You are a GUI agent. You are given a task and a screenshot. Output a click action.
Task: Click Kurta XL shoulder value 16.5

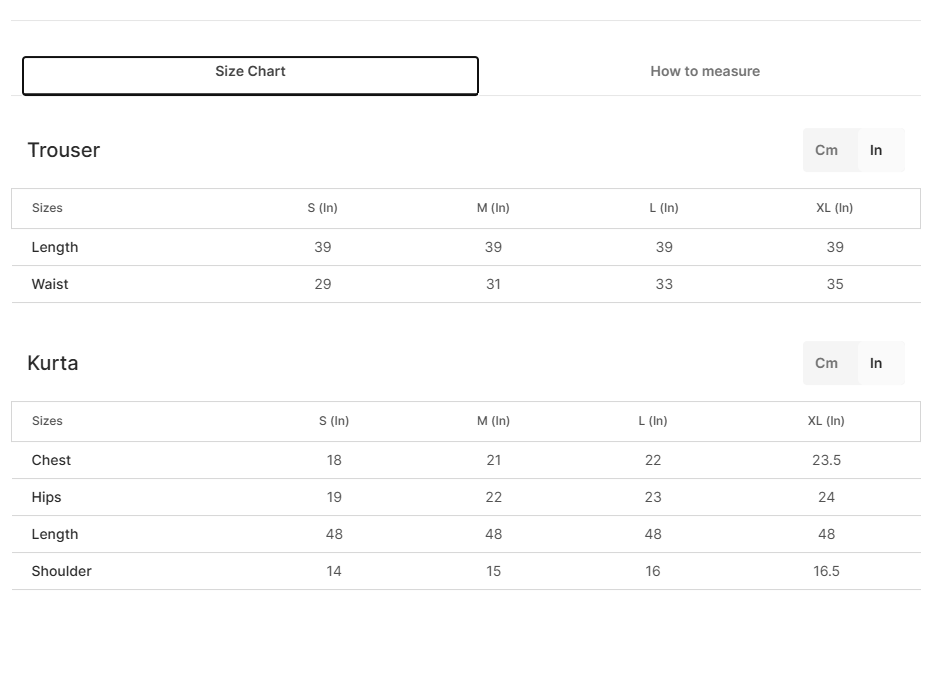point(826,571)
